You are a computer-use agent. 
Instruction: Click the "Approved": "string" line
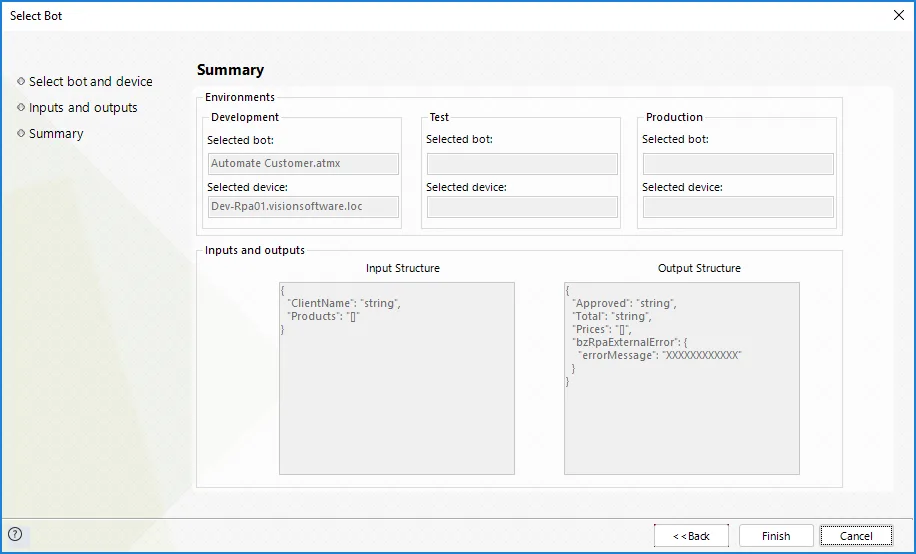click(x=624, y=303)
